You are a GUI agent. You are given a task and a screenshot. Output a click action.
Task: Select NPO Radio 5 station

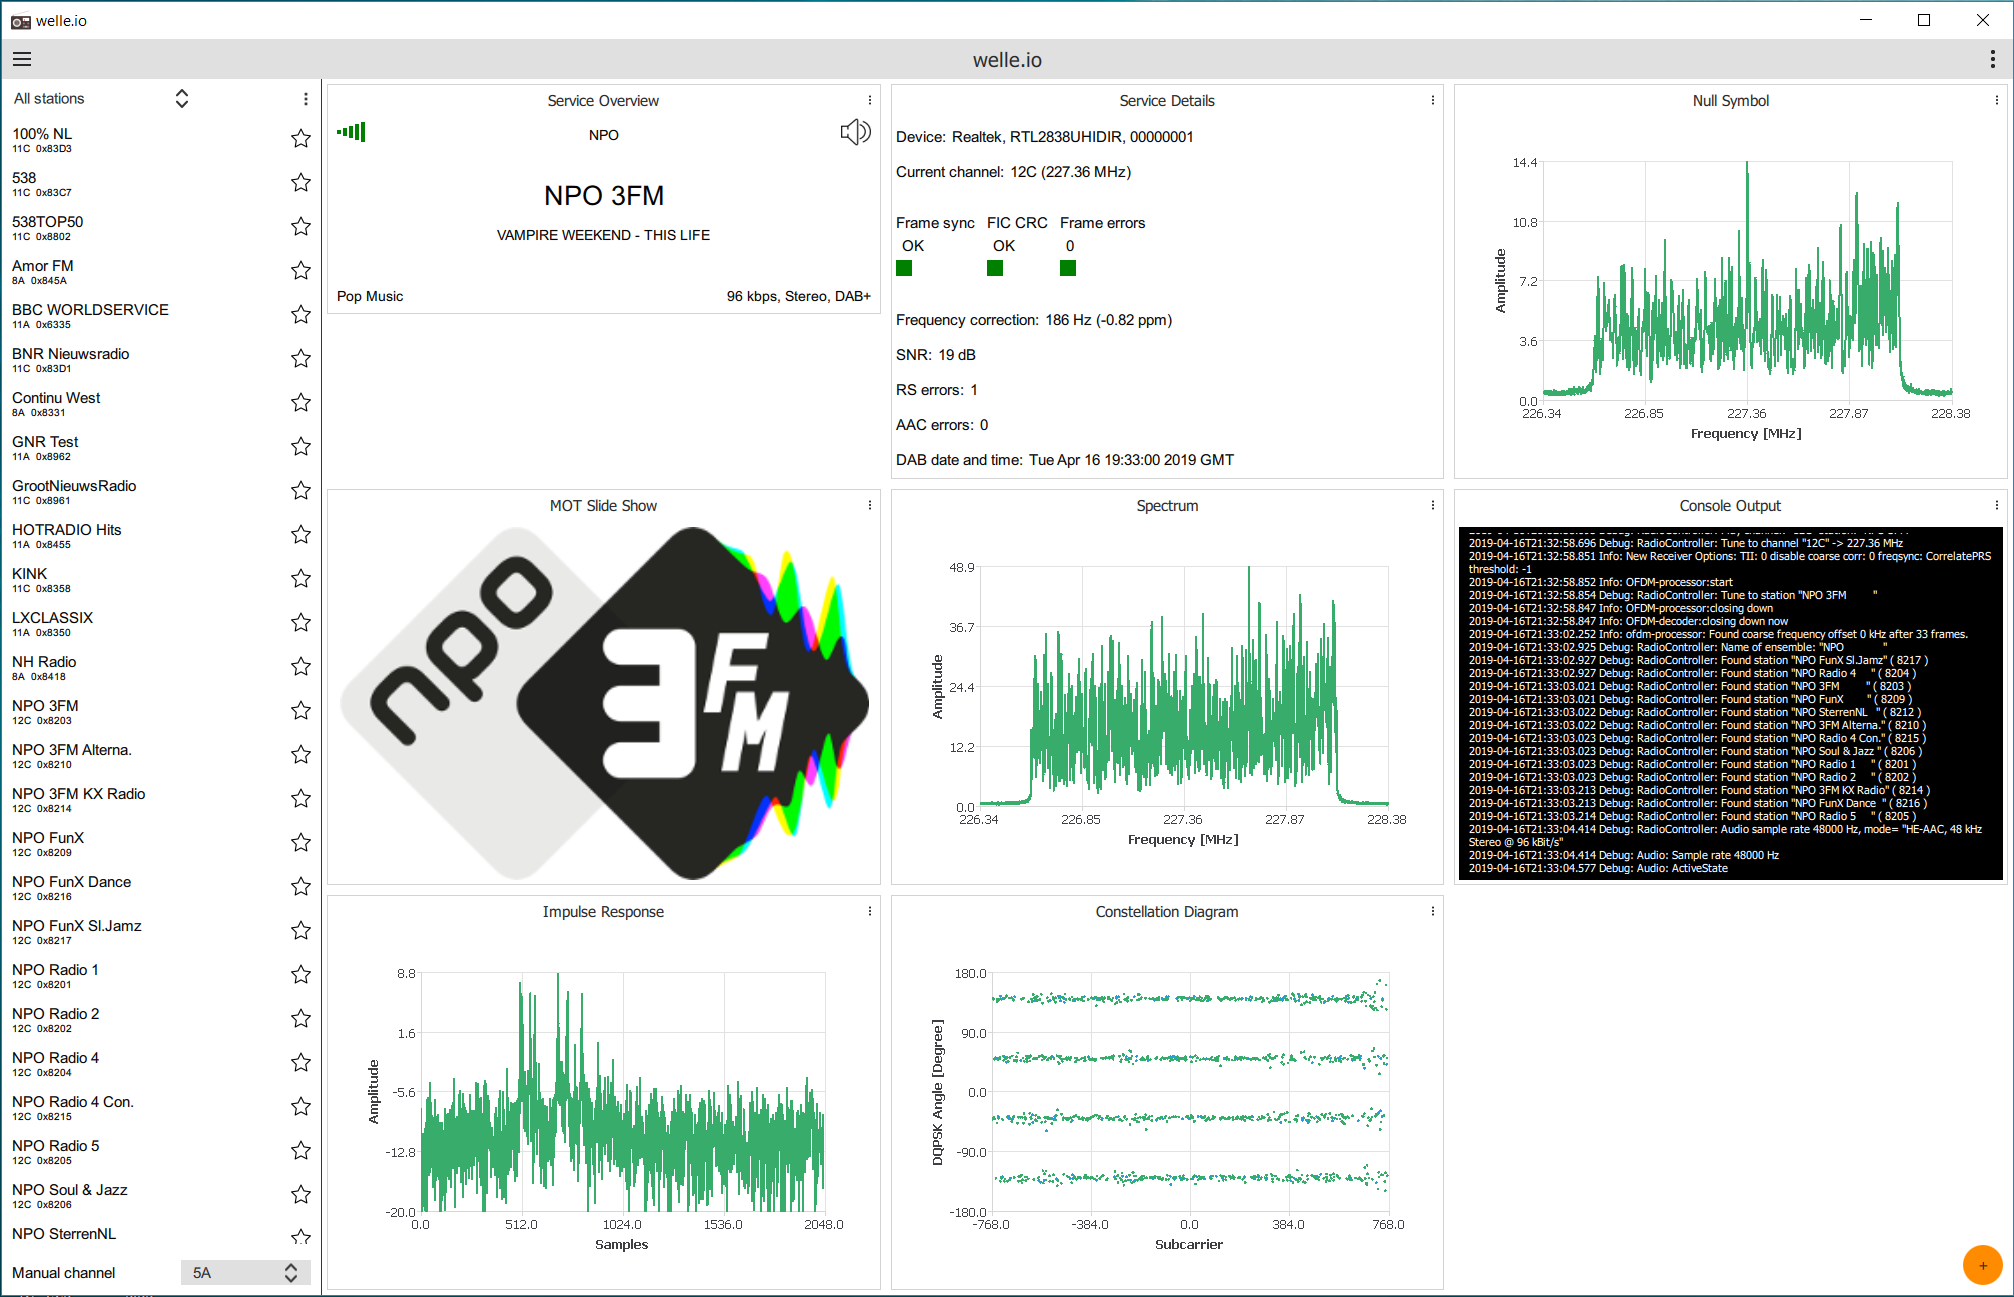tap(145, 1151)
